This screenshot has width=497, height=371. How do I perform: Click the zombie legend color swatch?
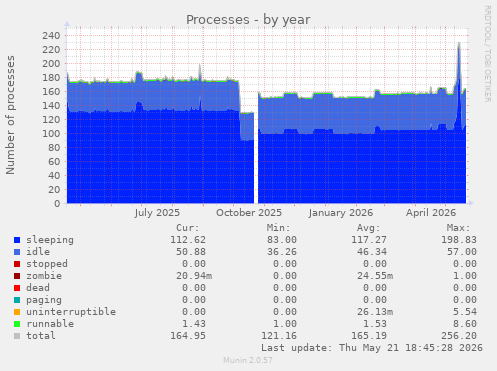(17, 276)
